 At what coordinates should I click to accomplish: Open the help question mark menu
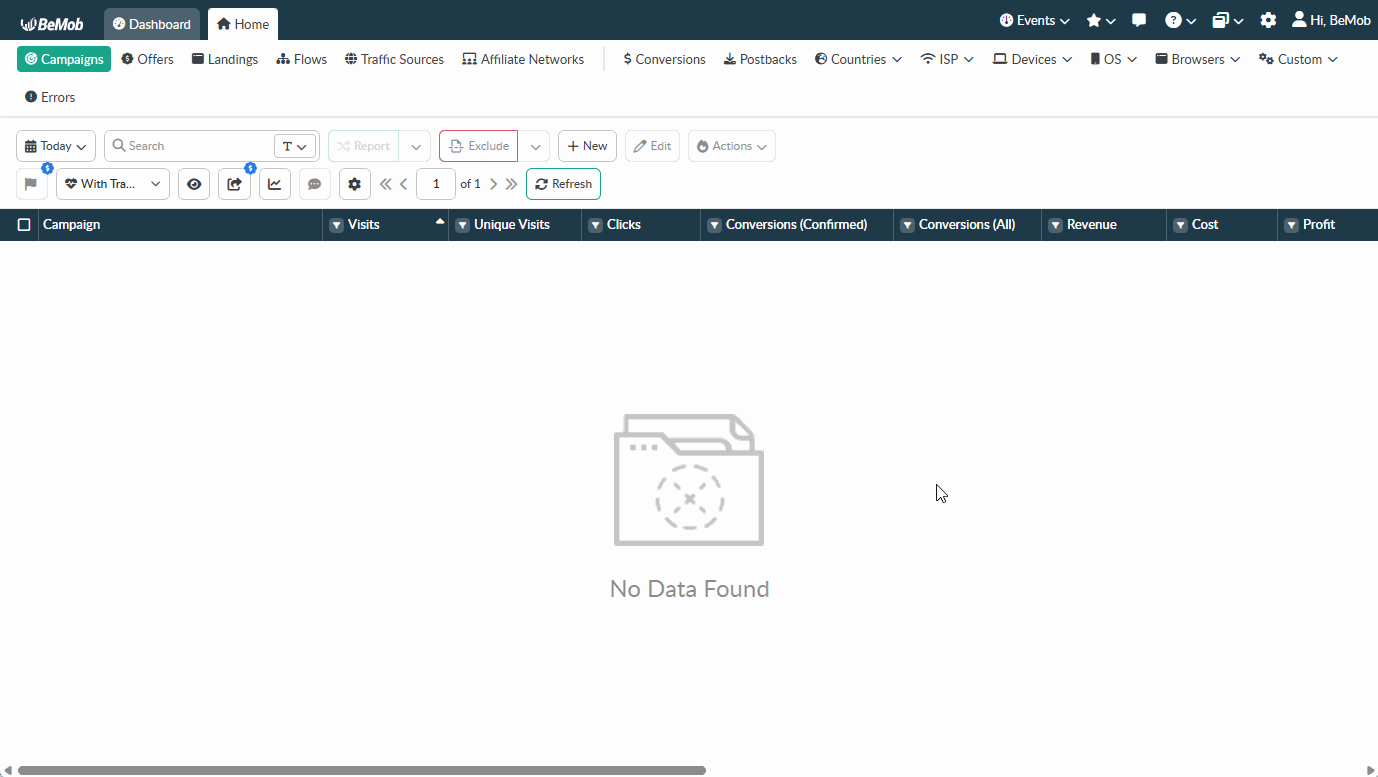(x=1180, y=21)
